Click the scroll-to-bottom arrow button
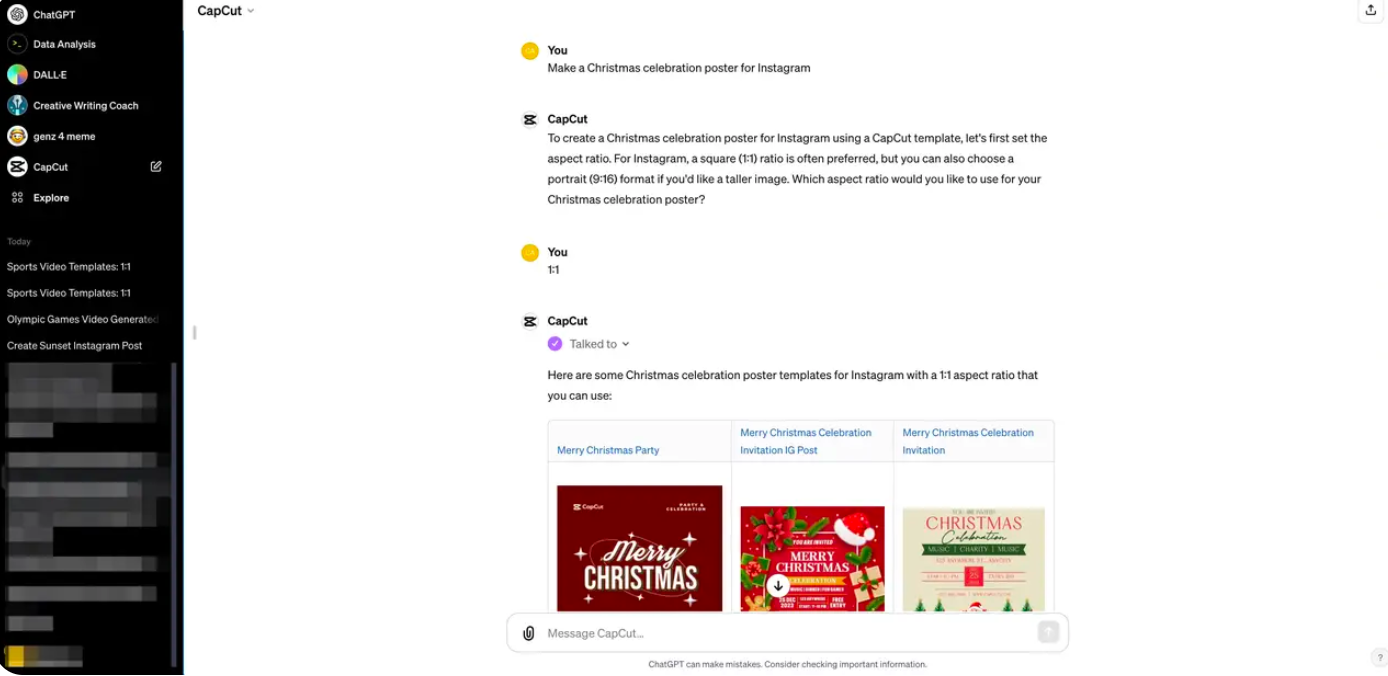Screen dimensions: 1388x676 778,585
